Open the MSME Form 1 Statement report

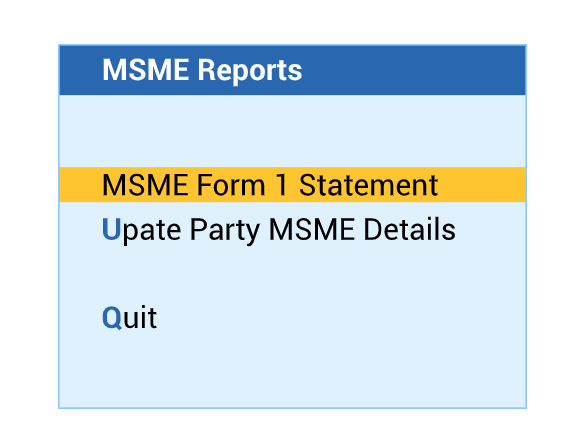292,185
